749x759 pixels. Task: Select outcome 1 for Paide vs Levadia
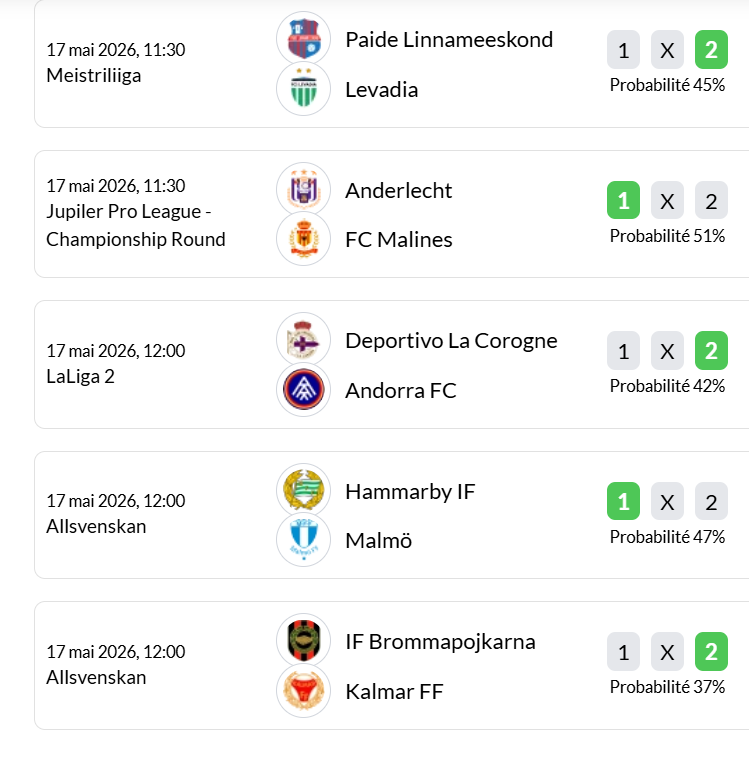tap(624, 50)
